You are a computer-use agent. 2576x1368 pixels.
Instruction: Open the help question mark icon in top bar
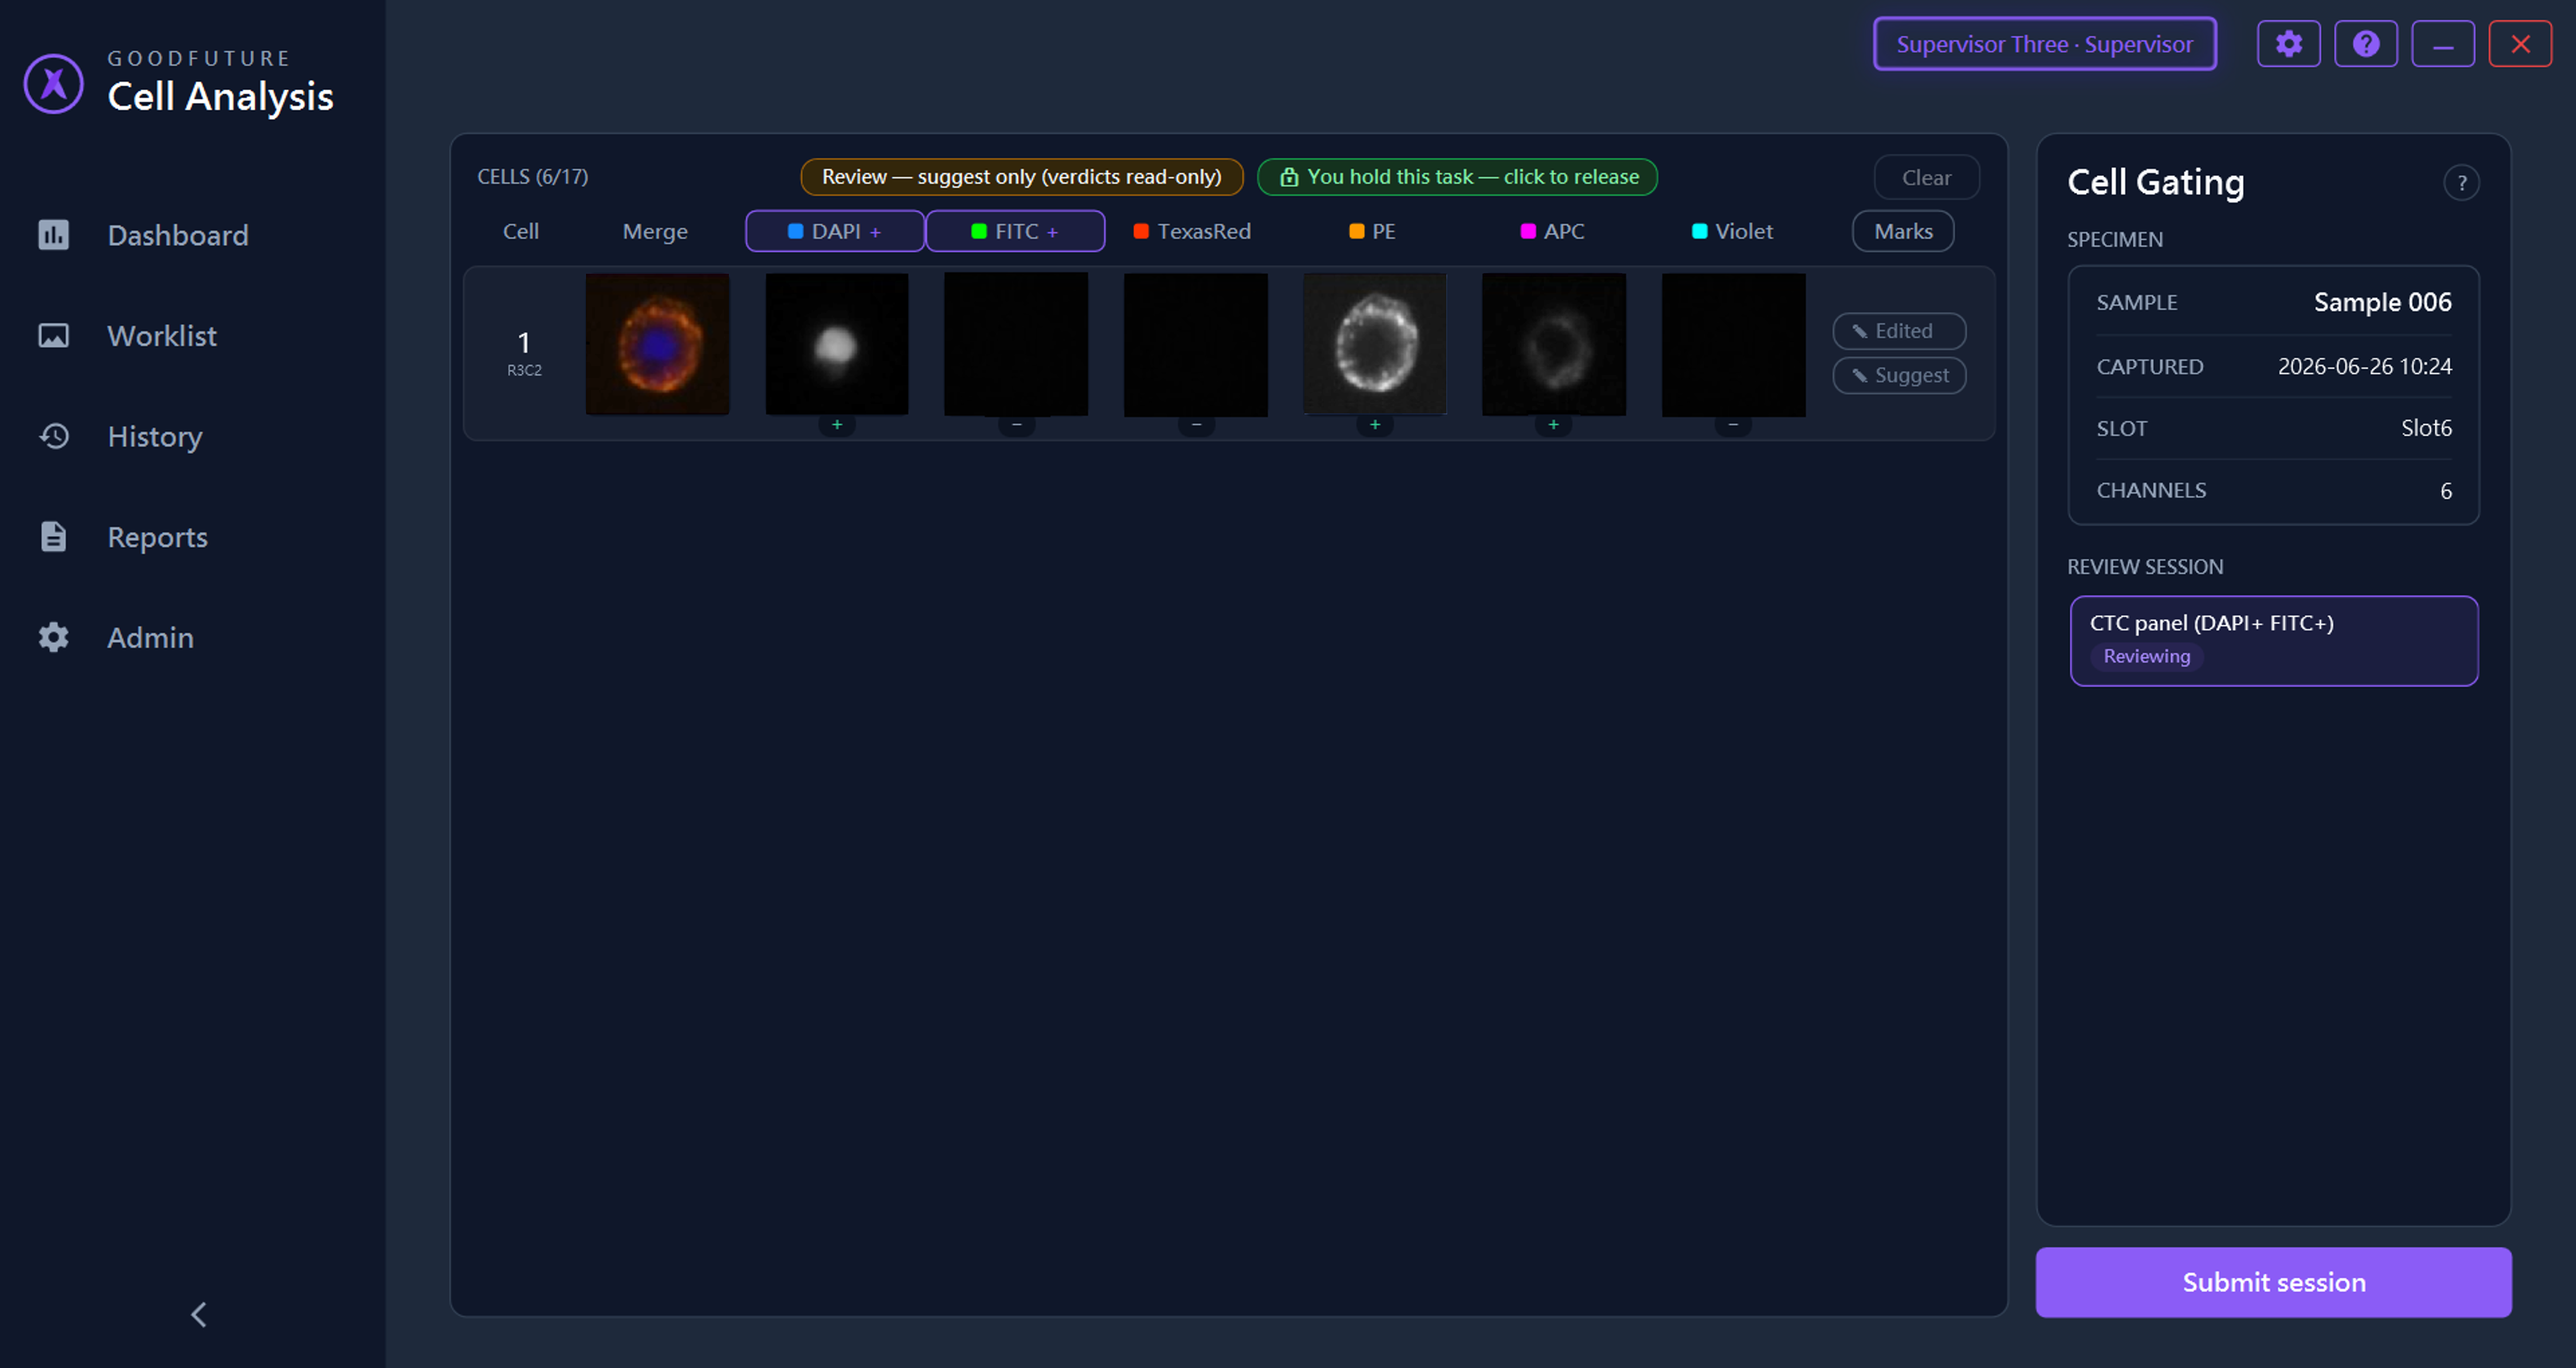2365,44
